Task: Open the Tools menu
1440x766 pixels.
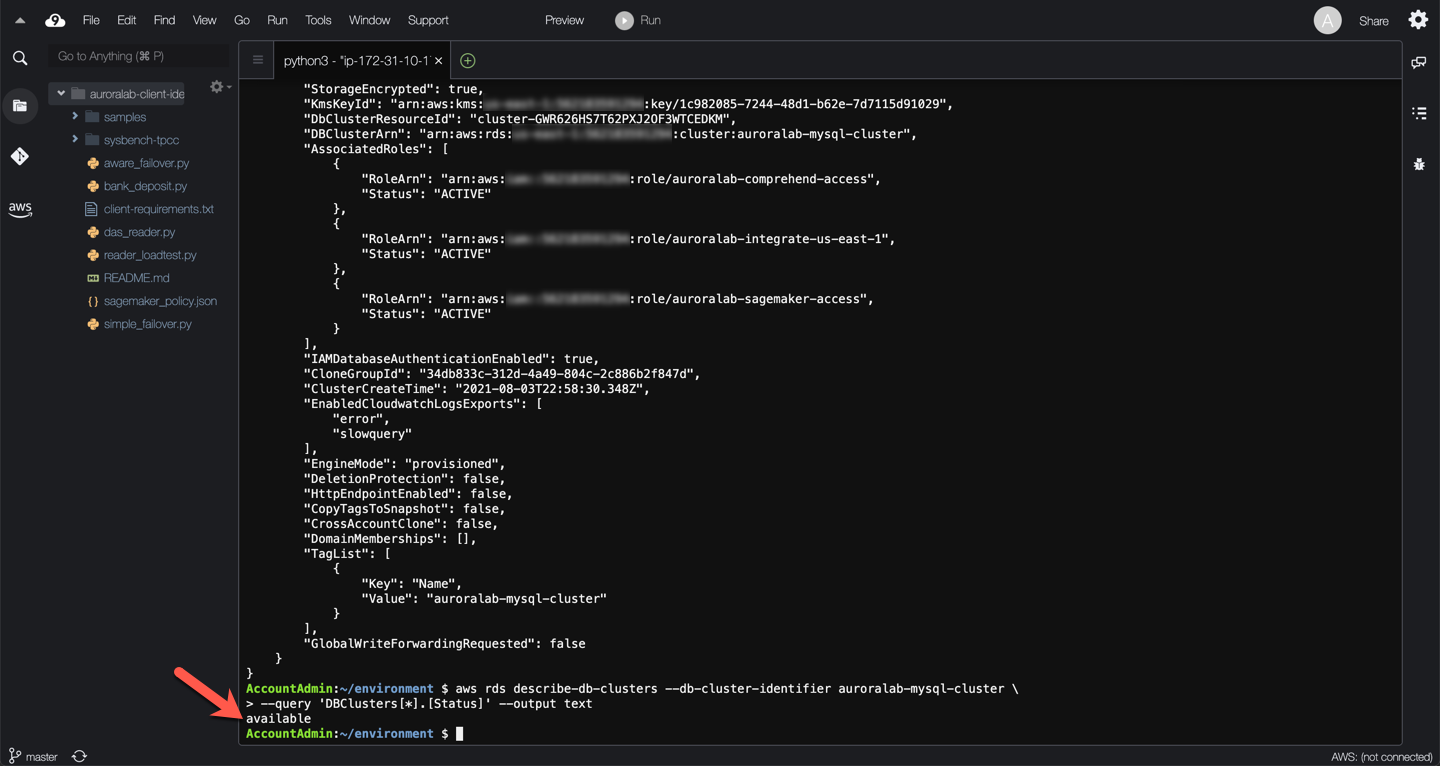Action: click(318, 20)
